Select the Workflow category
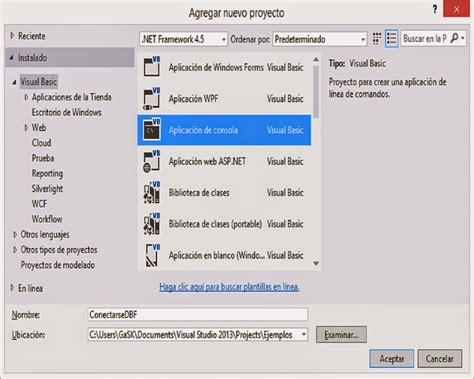This screenshot has height=379, width=474. 47,219
